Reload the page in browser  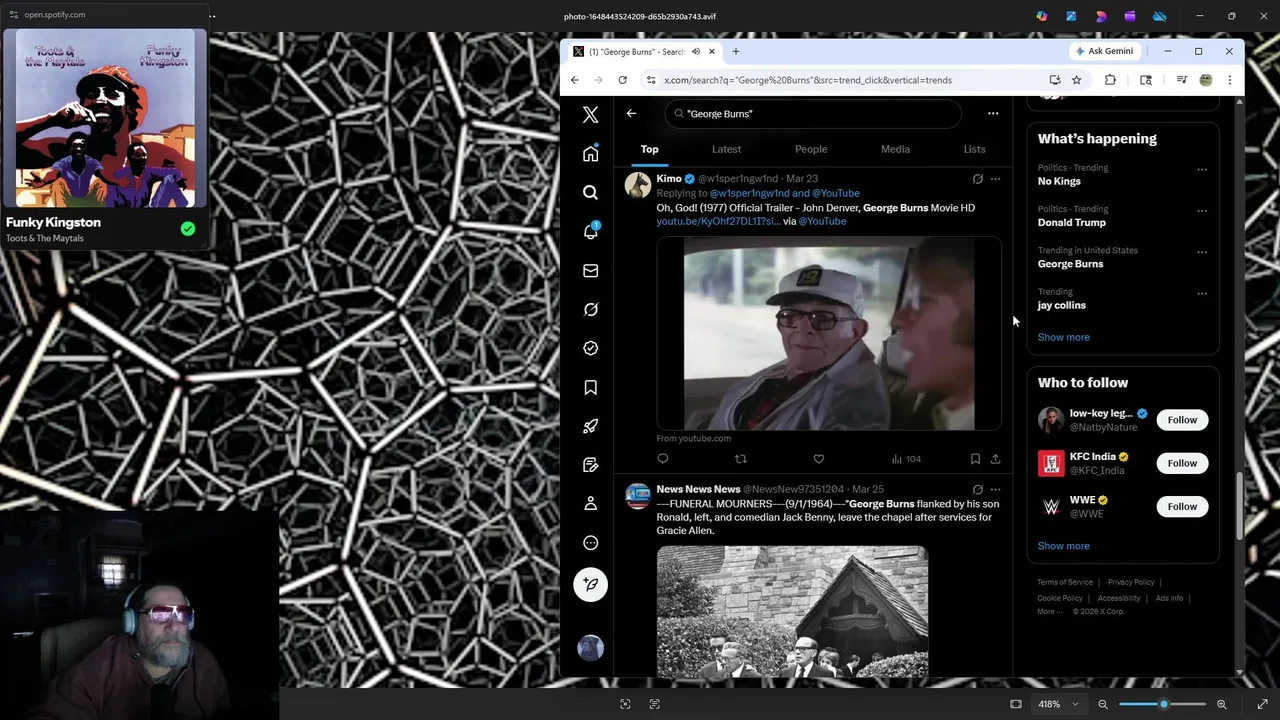tap(622, 80)
